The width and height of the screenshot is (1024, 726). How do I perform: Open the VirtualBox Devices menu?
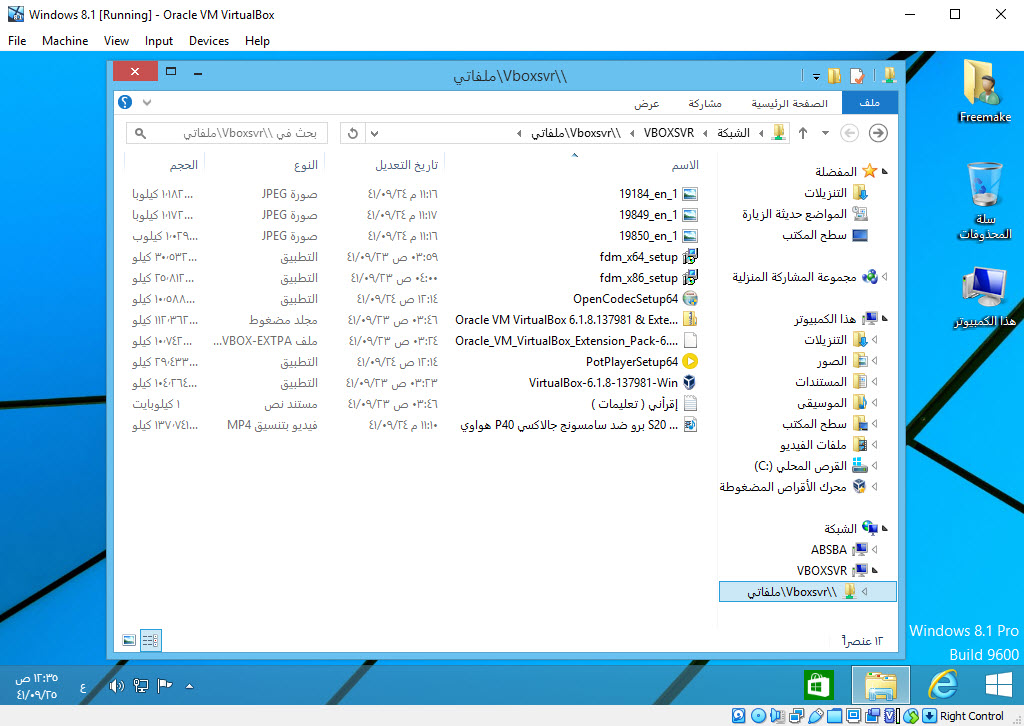[x=209, y=40]
